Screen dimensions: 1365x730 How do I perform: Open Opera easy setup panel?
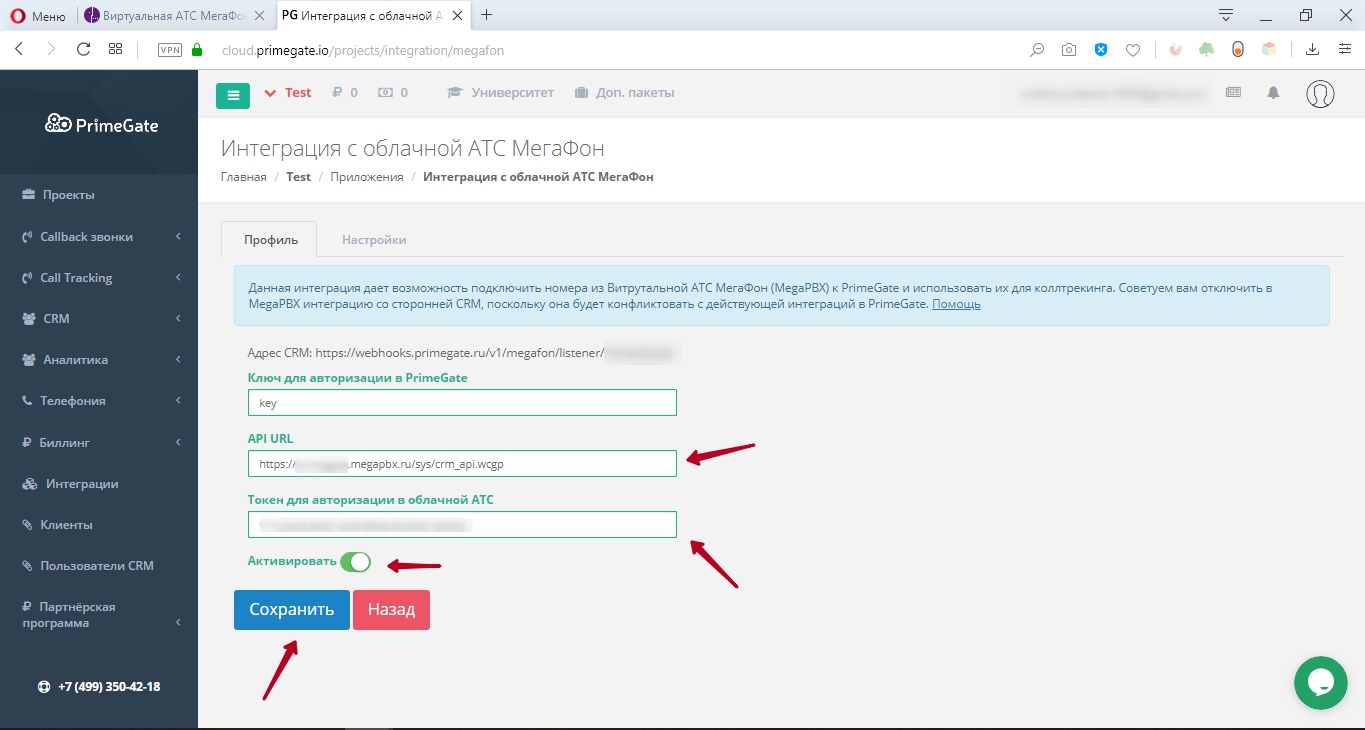[x=1345, y=49]
